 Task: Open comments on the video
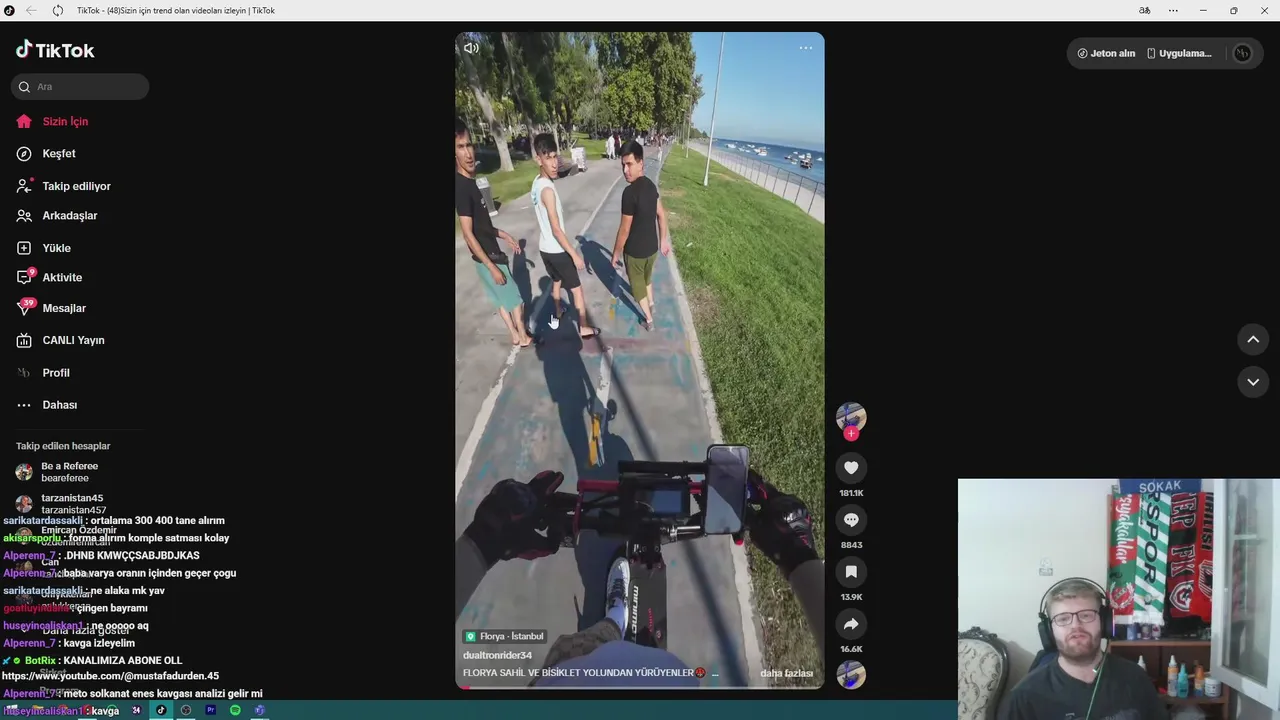point(851,519)
